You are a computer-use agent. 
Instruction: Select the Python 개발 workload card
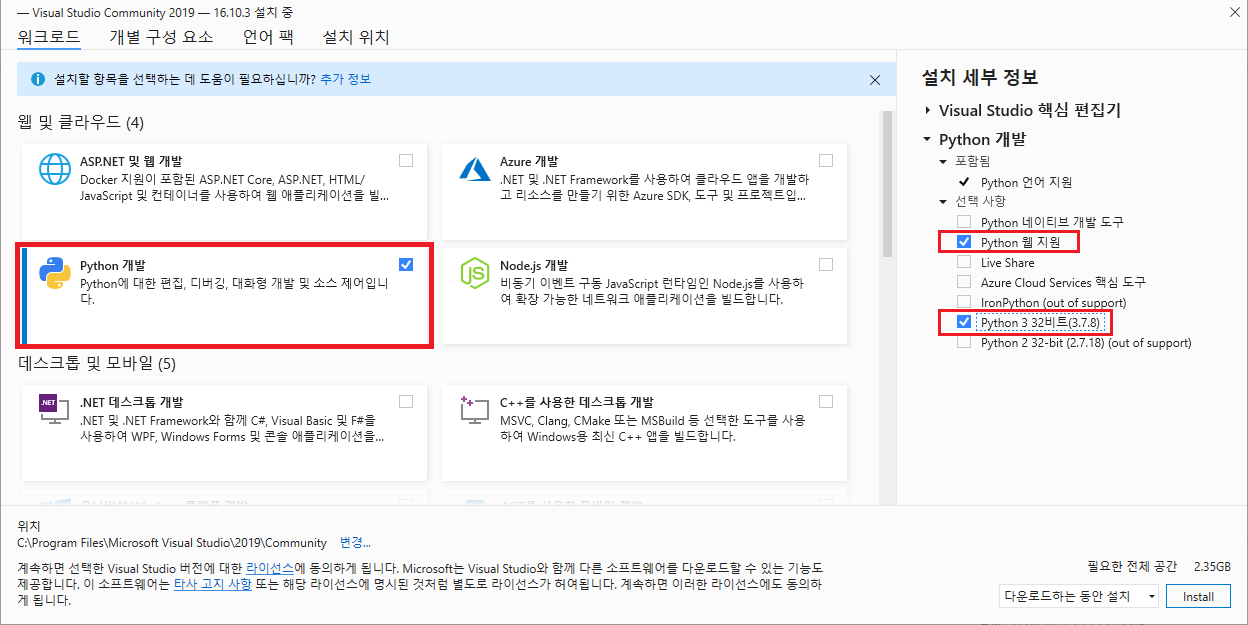click(x=226, y=295)
